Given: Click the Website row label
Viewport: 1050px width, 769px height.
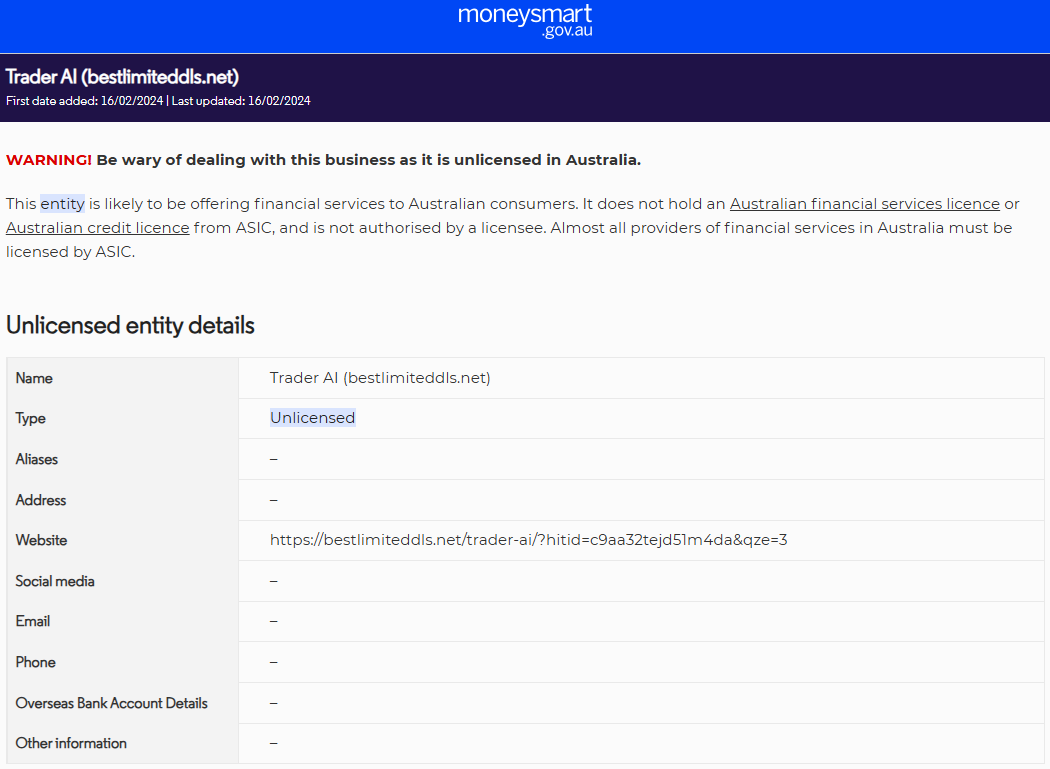Looking at the screenshot, I should (x=42, y=541).
